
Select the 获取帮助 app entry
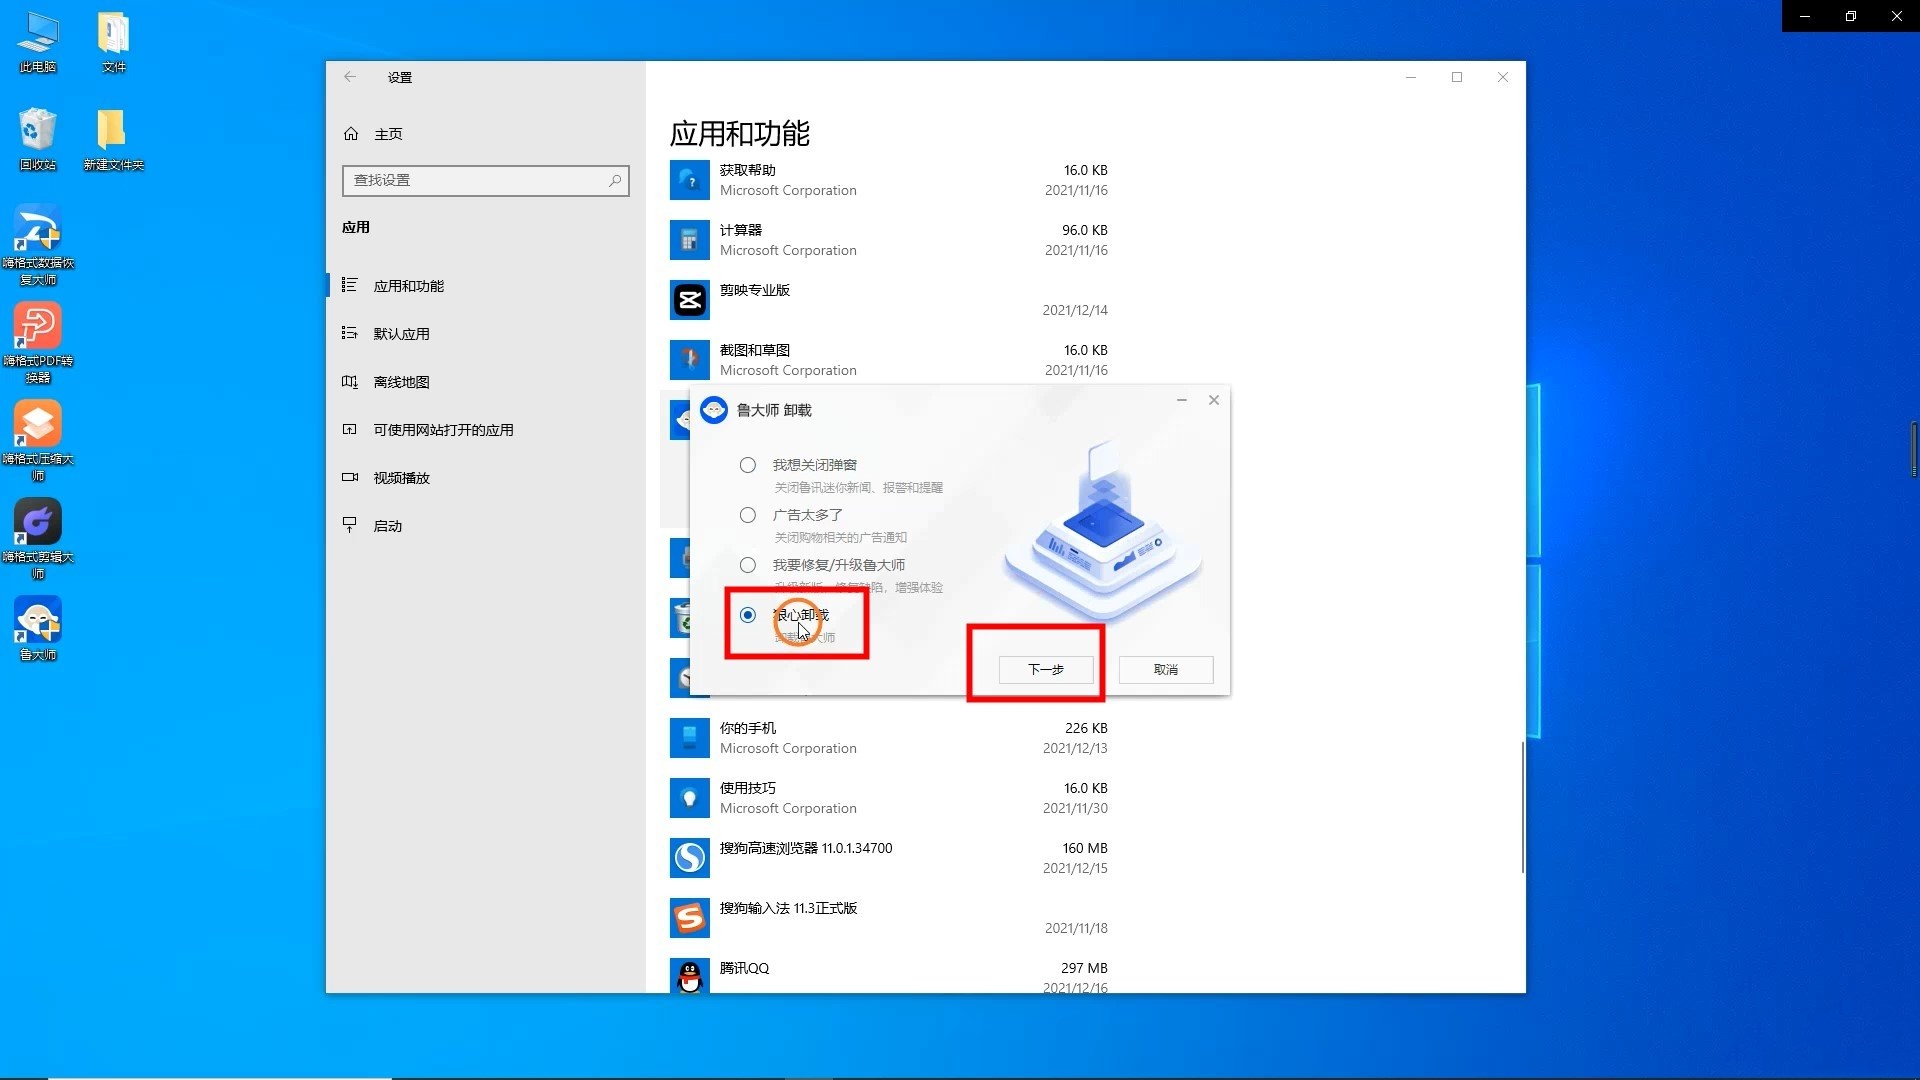(x=889, y=180)
